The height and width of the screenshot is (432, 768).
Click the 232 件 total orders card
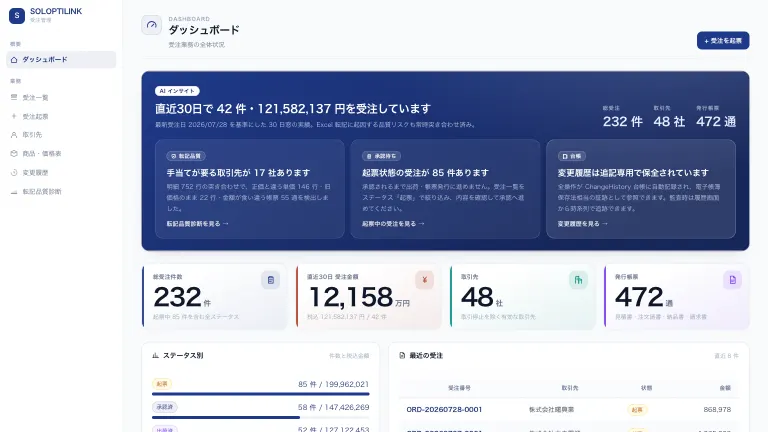coord(215,297)
